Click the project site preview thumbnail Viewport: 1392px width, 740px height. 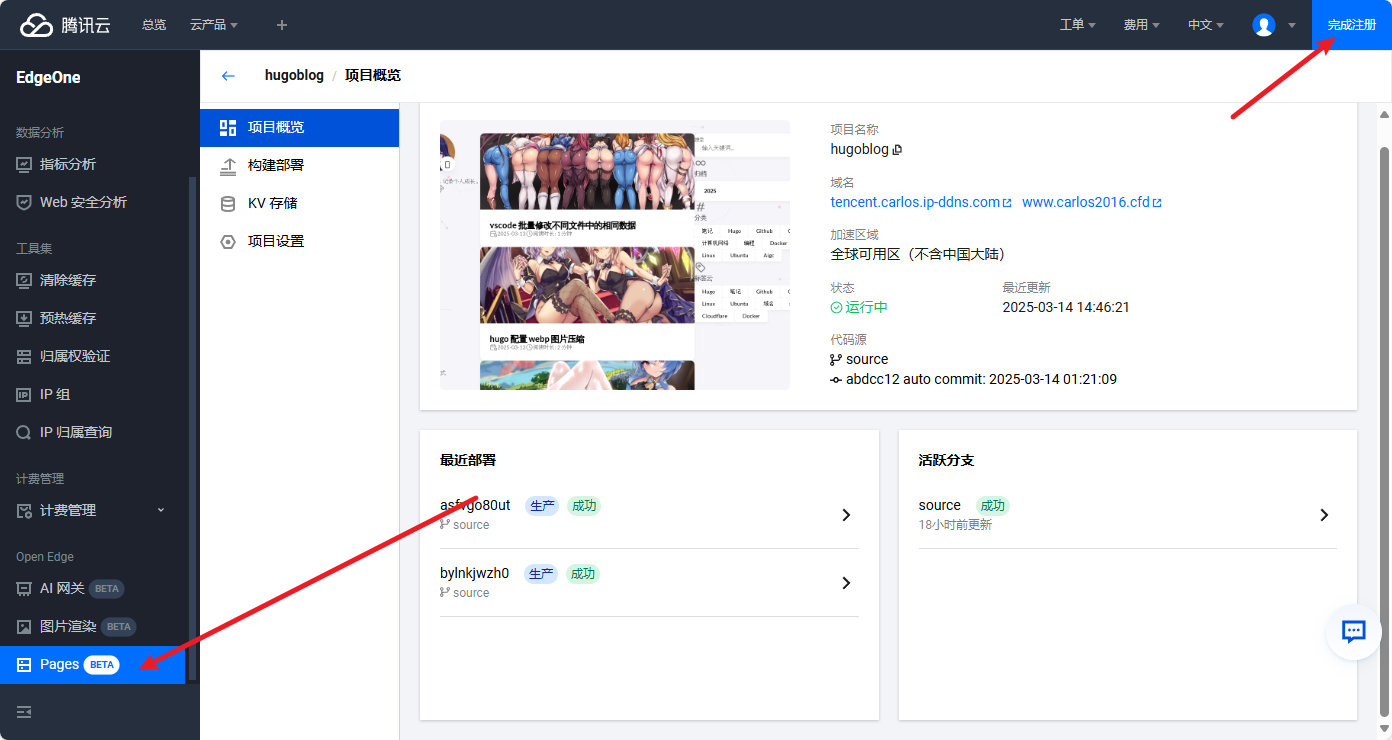pyautogui.click(x=615, y=255)
